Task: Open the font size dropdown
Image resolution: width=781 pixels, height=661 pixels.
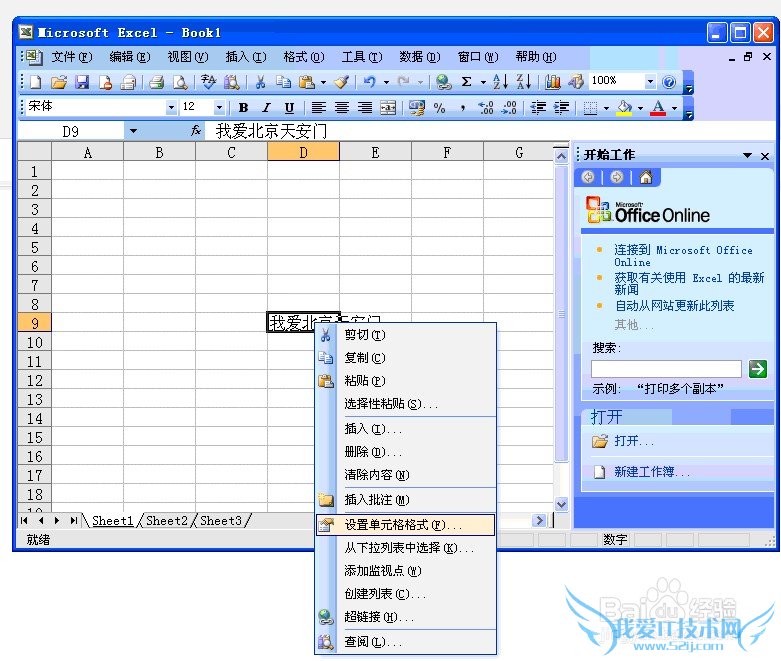Action: [219, 108]
